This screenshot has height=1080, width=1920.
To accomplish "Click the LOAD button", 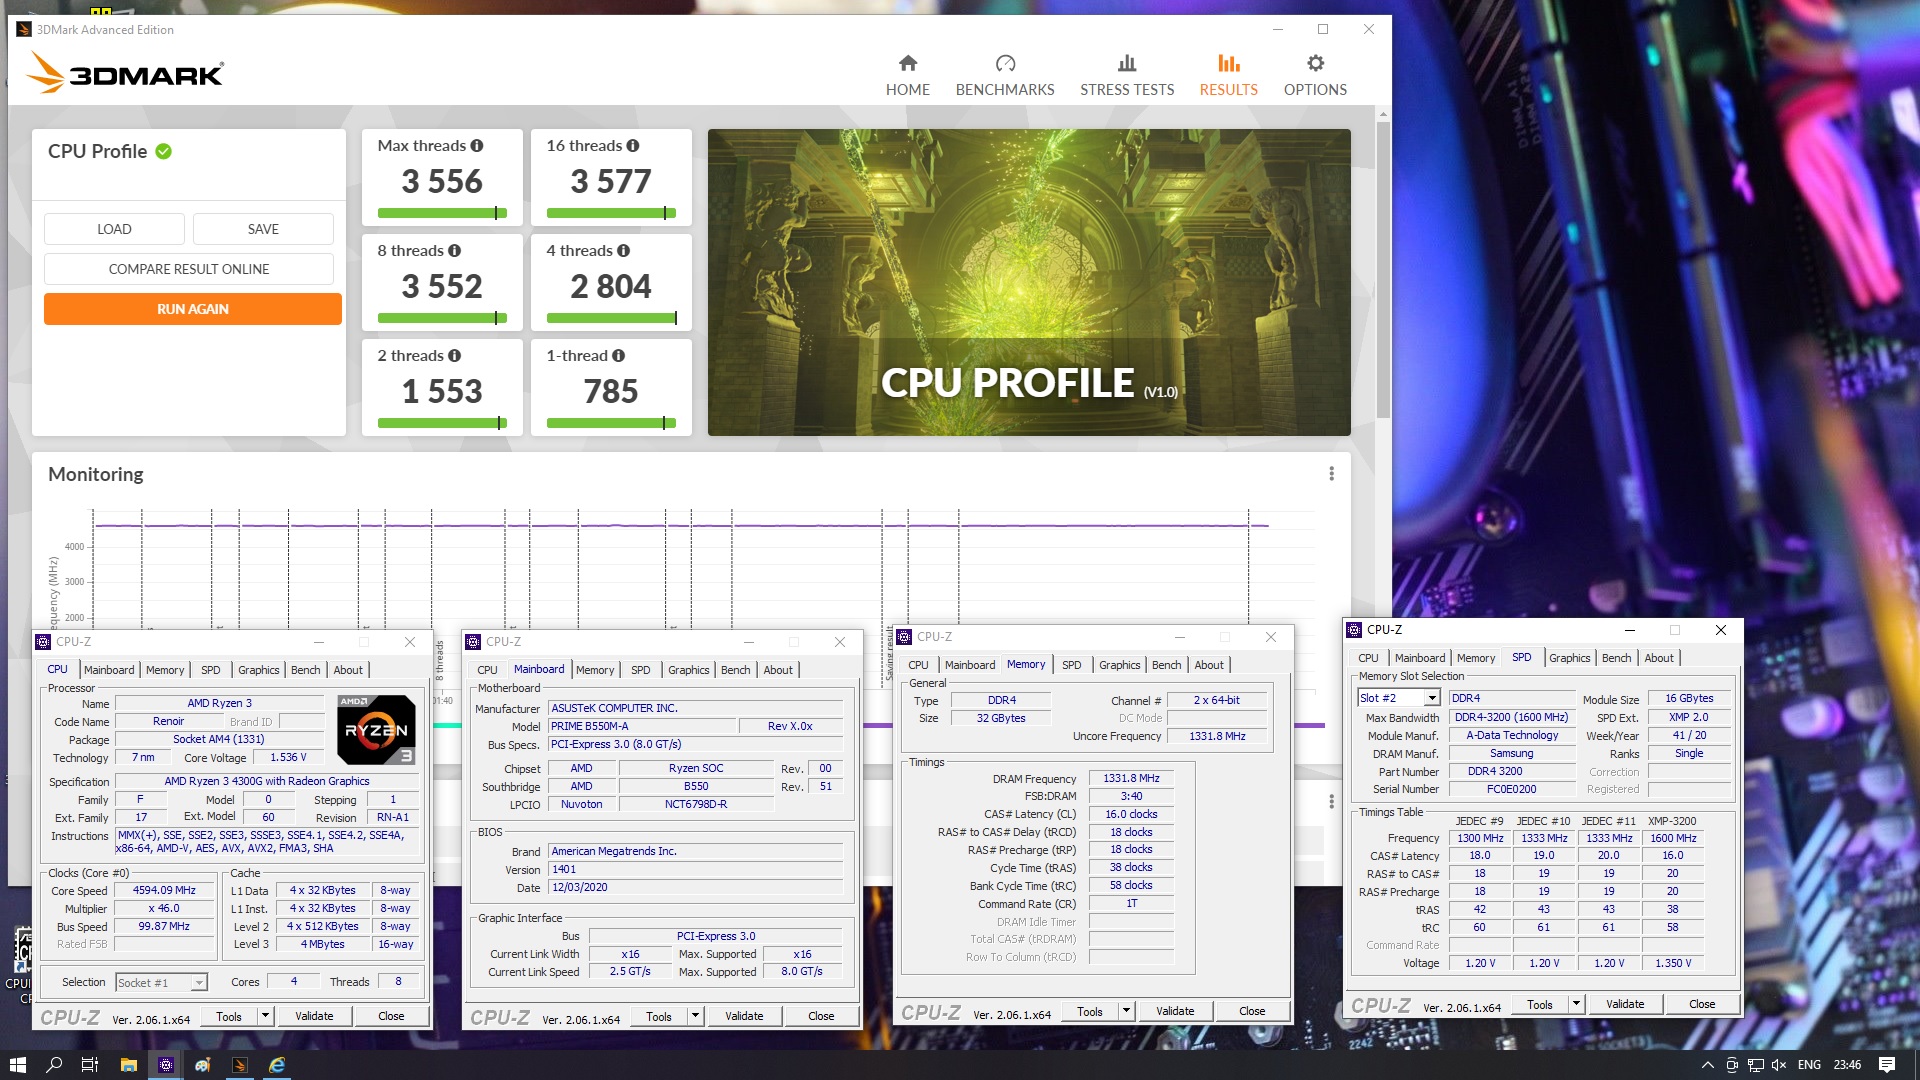I will coord(114,229).
